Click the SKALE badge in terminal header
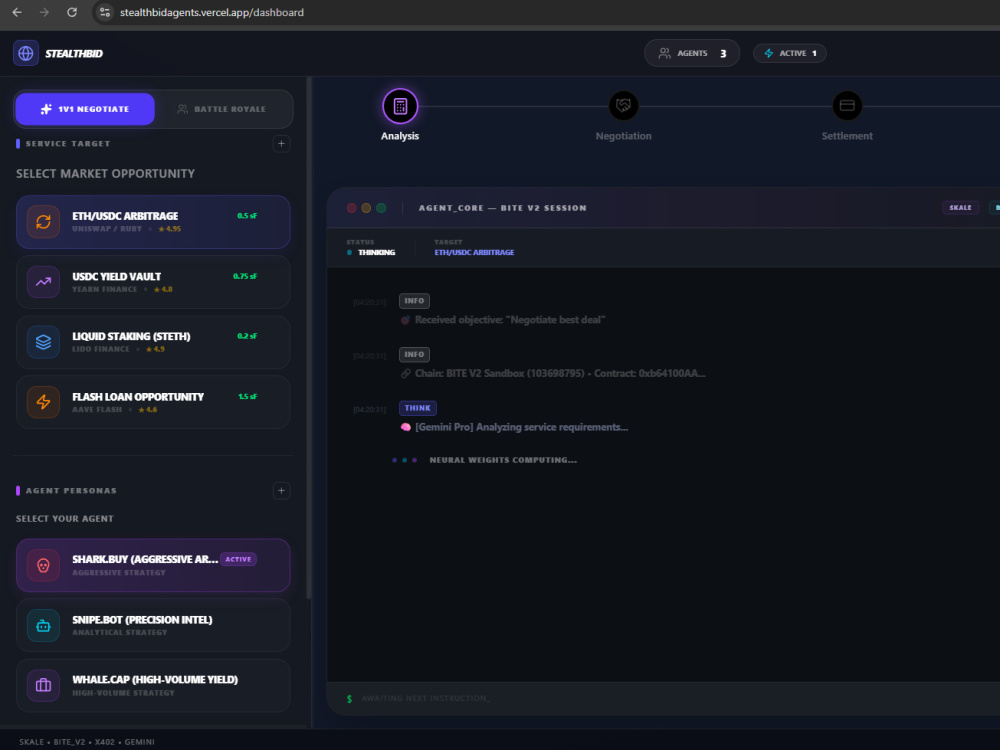This screenshot has height=750, width=1000. click(x=960, y=207)
